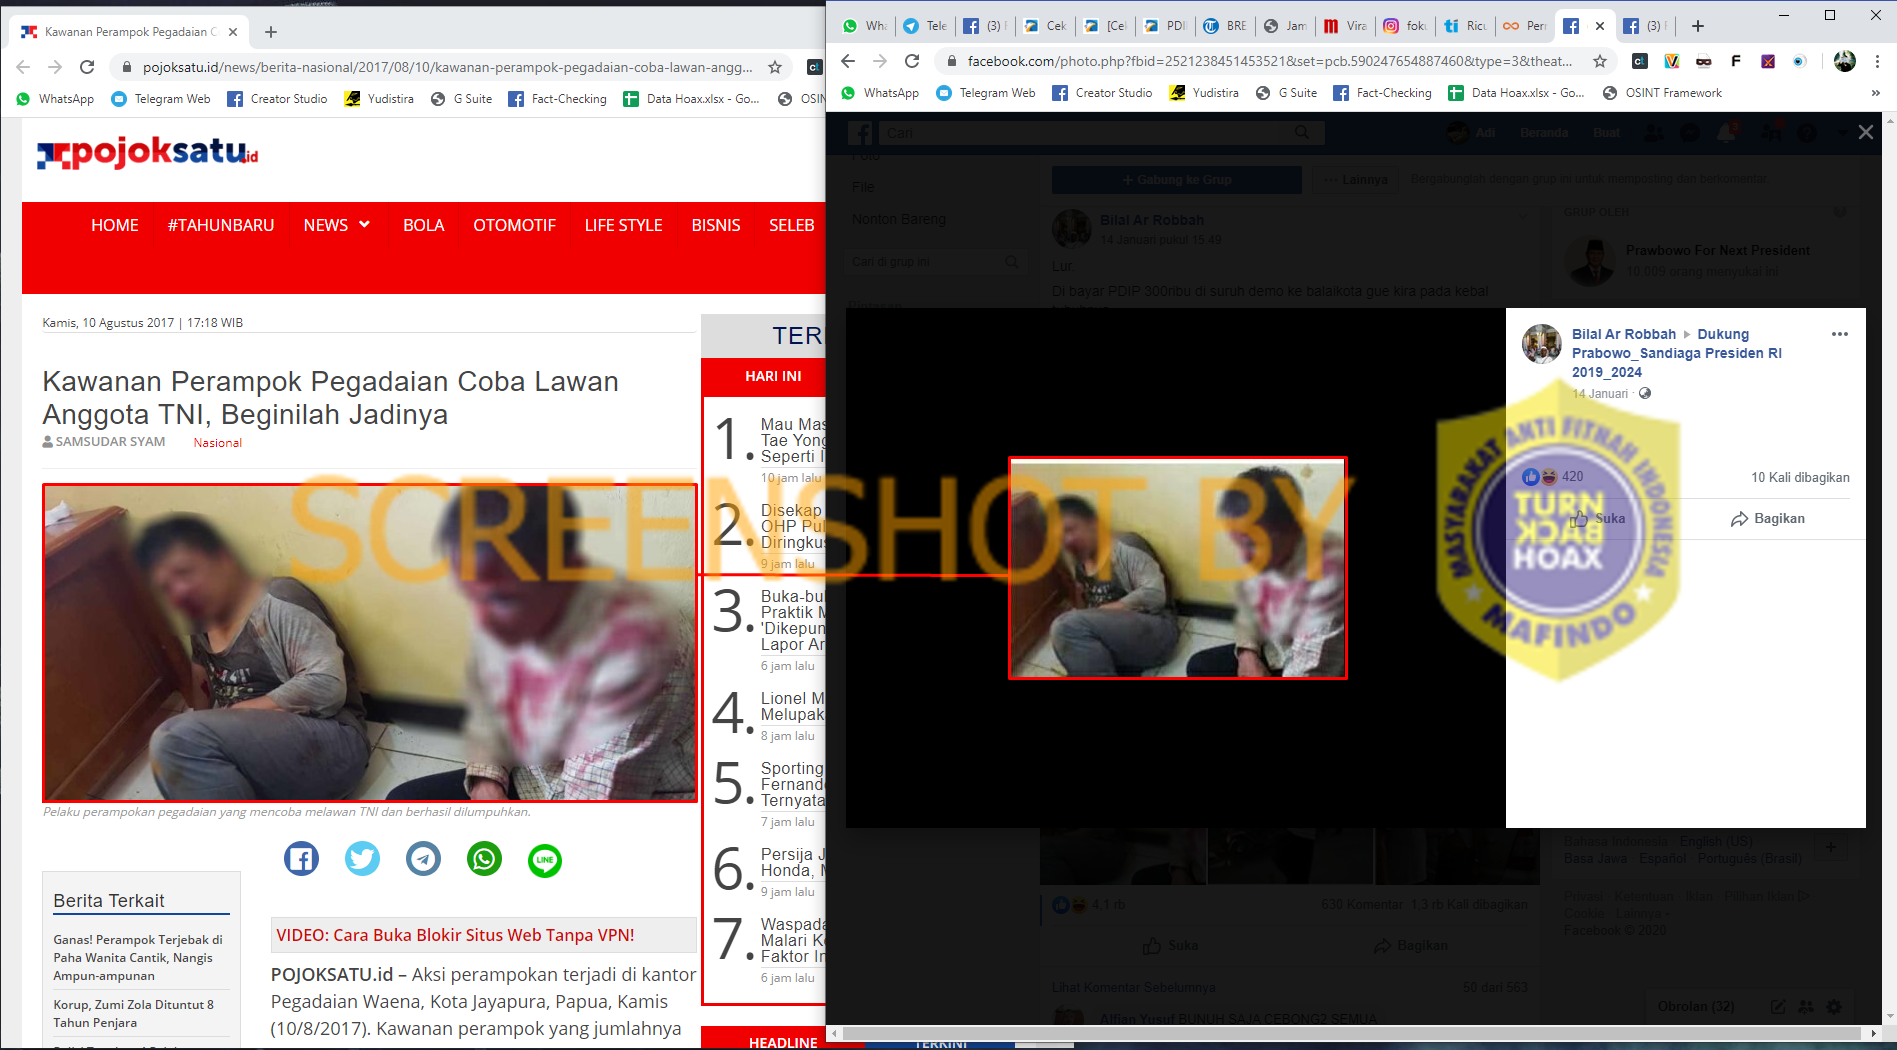Open photo options three-dot menu
This screenshot has height=1050, width=1897.
point(1840,334)
